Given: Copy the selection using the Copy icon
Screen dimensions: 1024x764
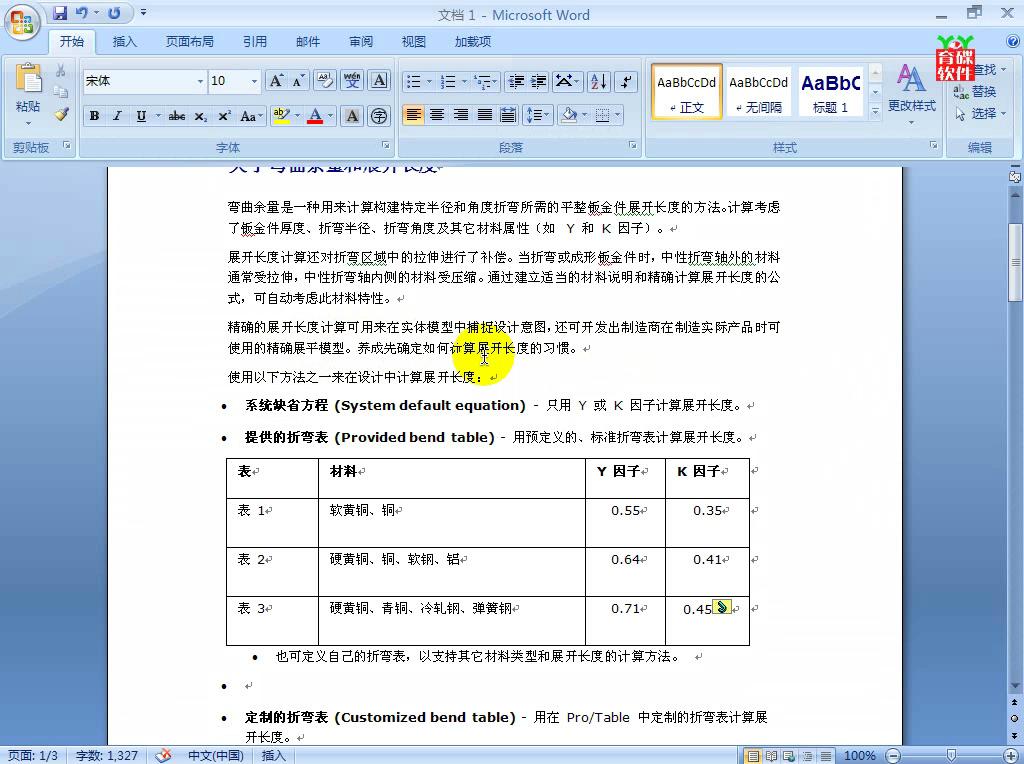Looking at the screenshot, I should click(x=61, y=92).
